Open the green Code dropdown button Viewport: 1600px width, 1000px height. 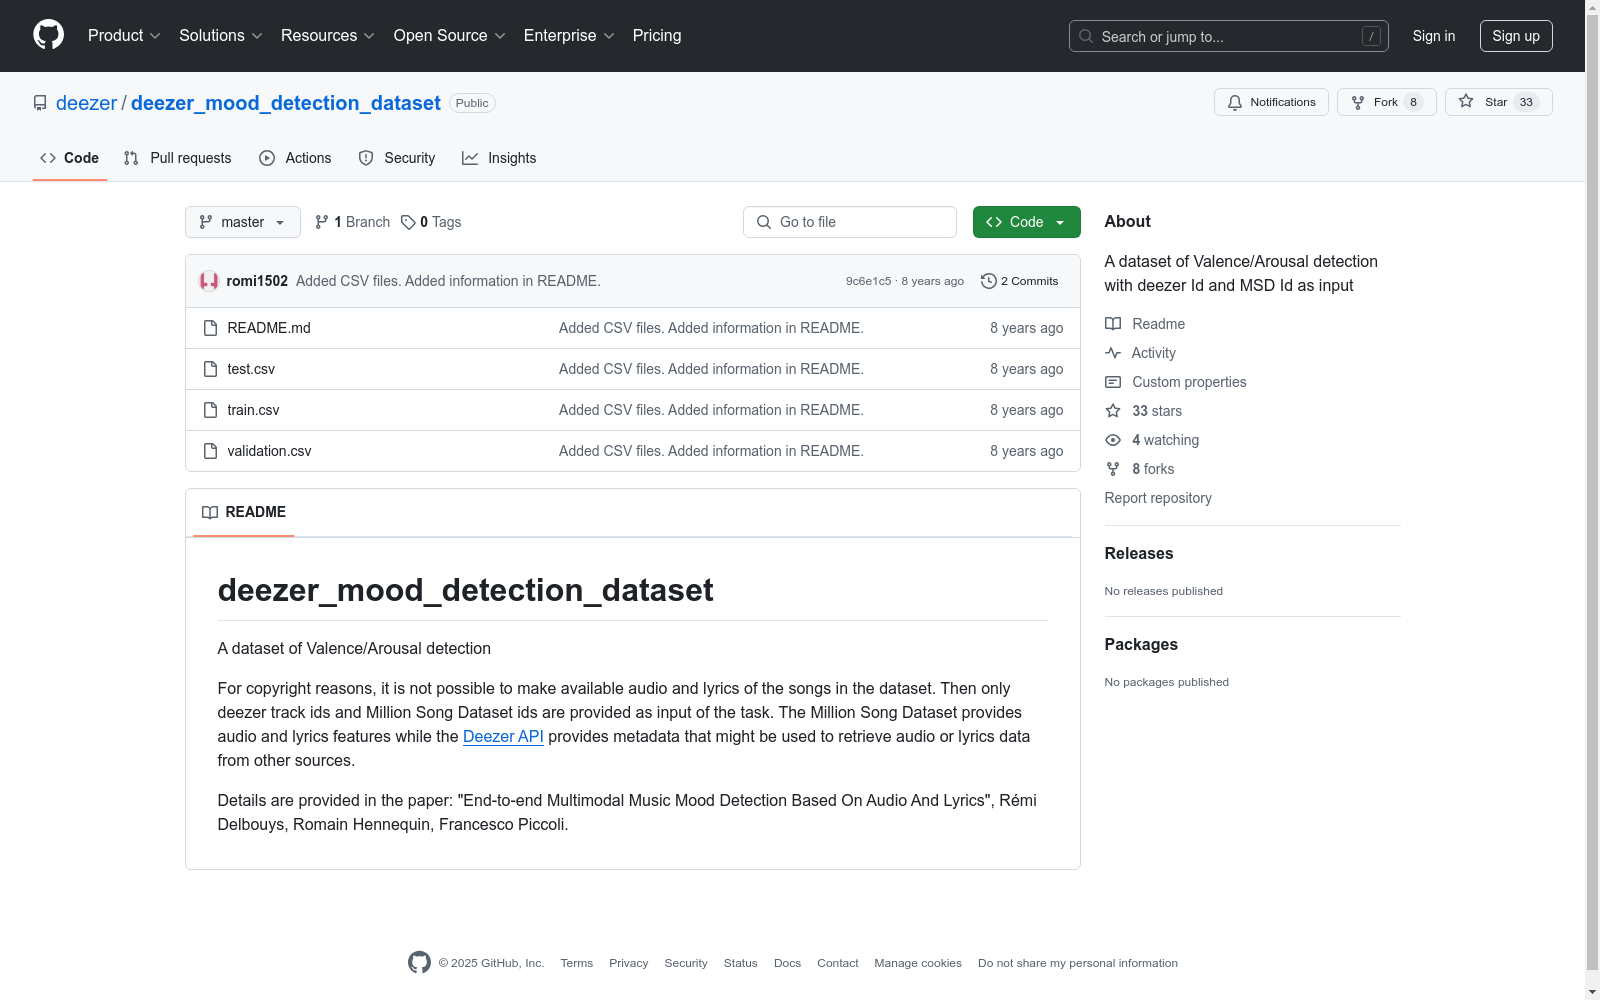[x=1027, y=222]
